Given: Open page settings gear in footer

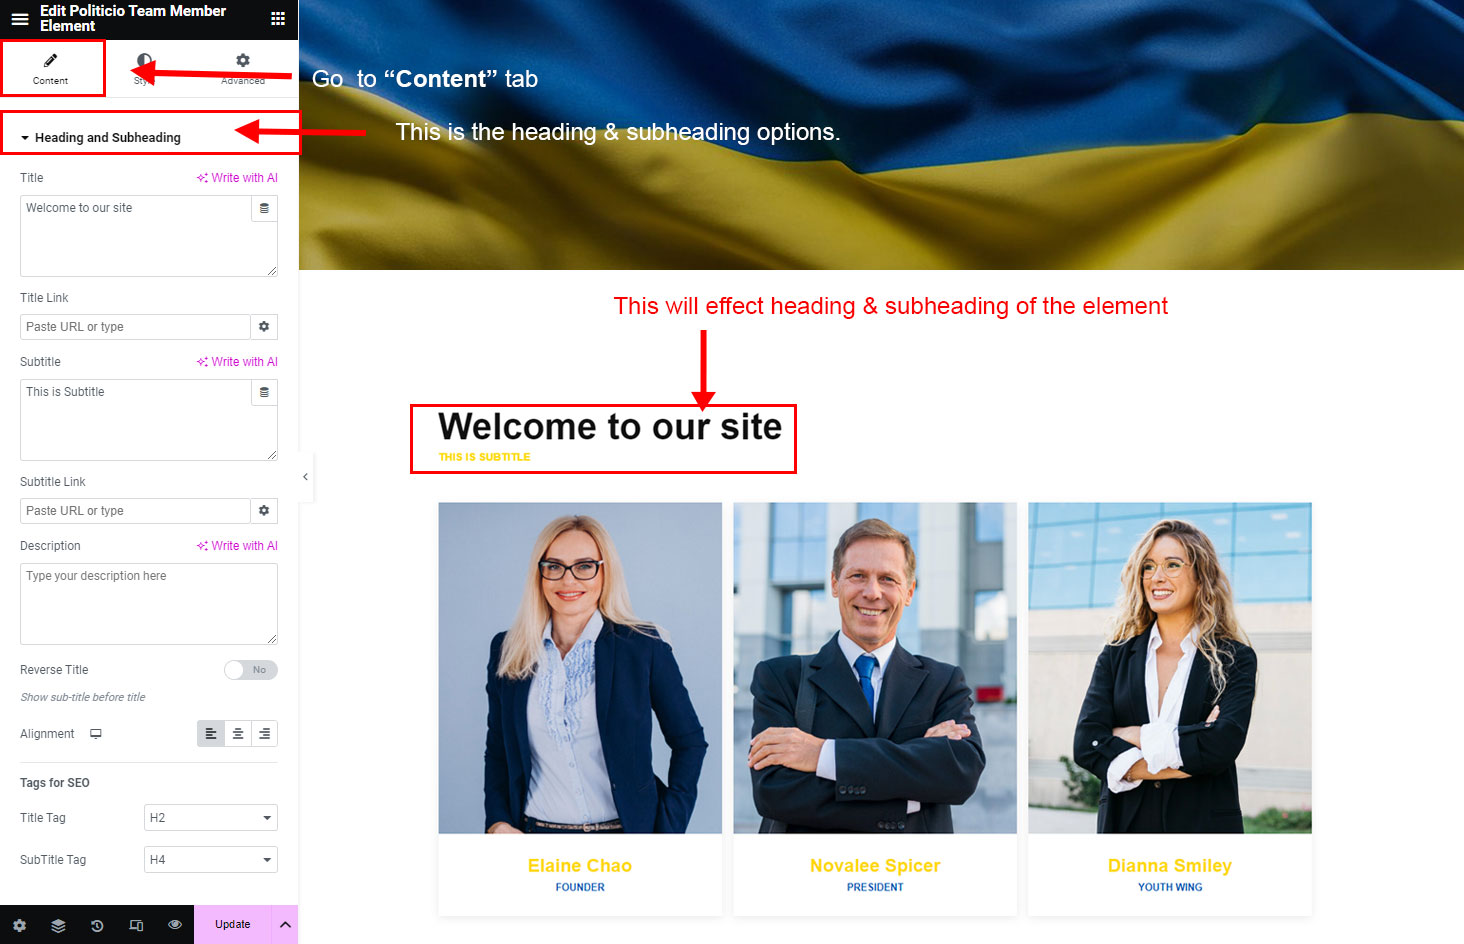Looking at the screenshot, I should tap(19, 925).
